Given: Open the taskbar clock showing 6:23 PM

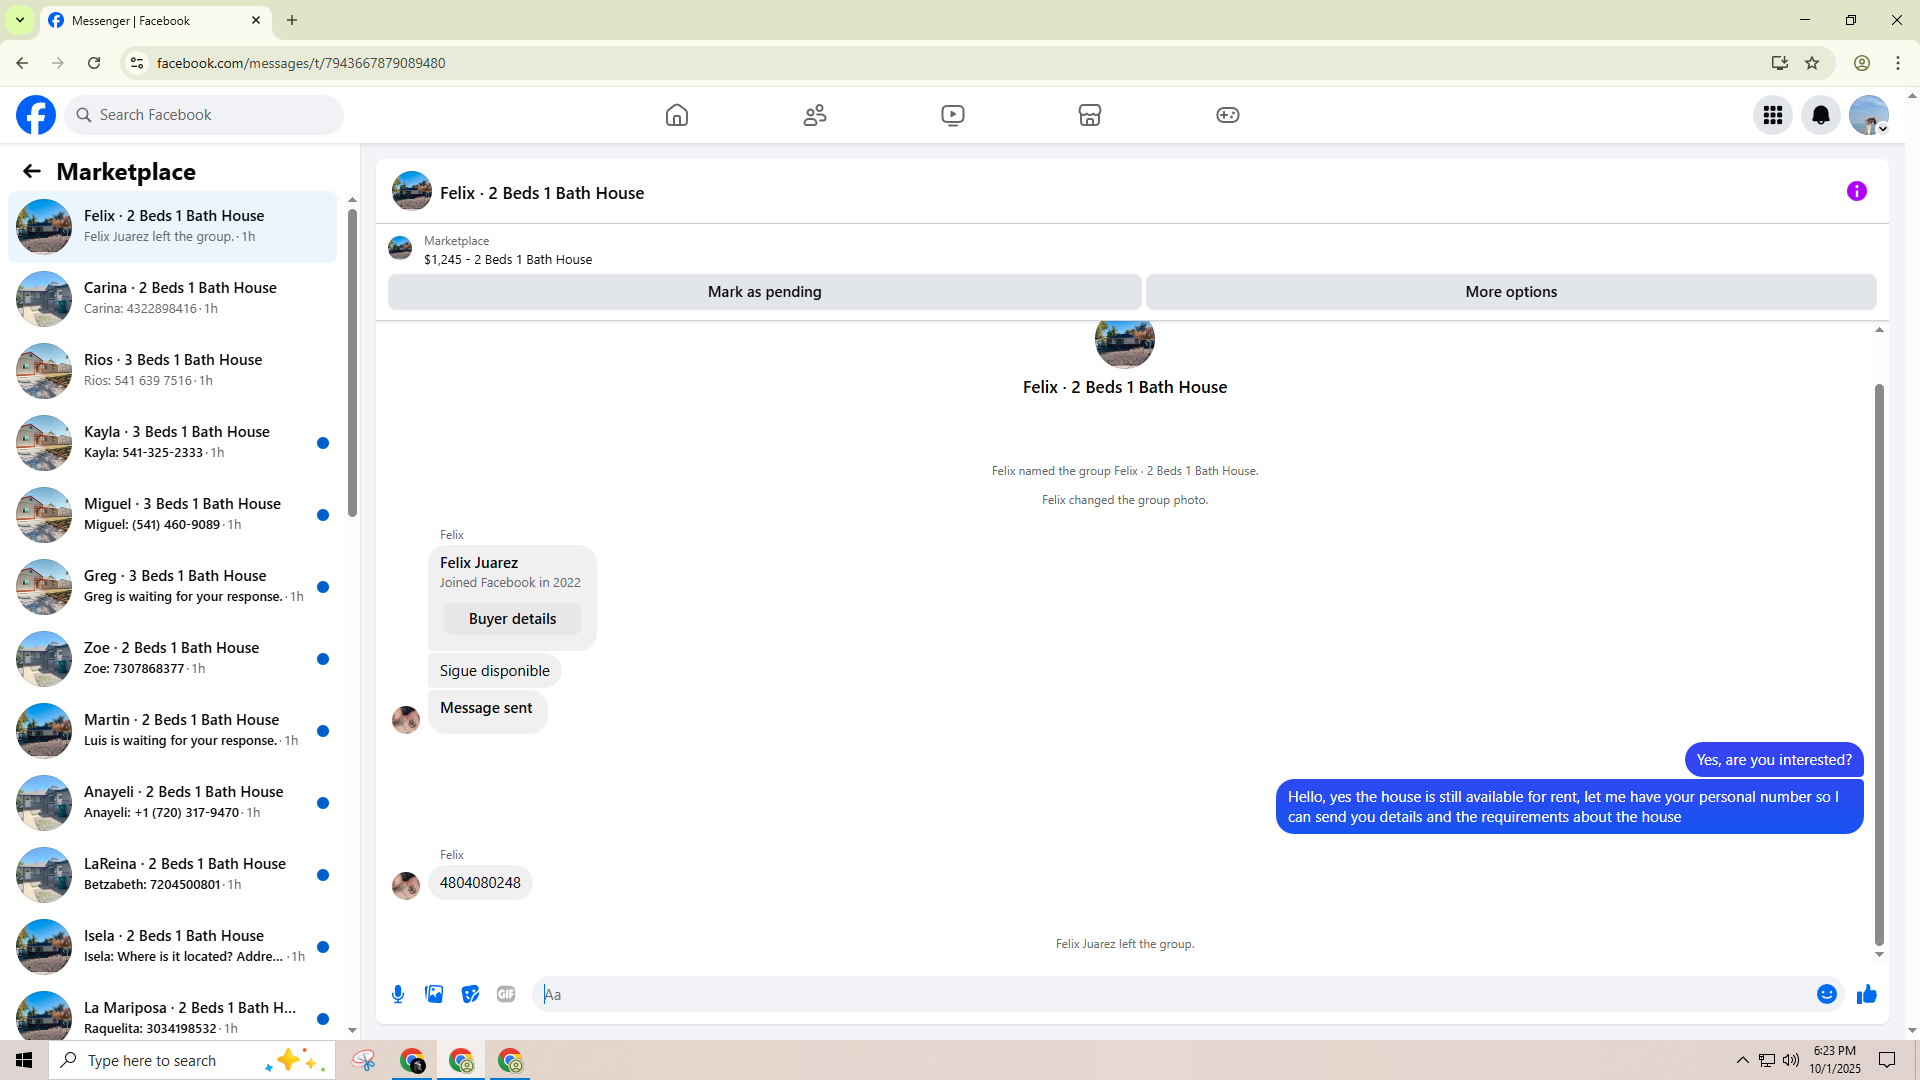Looking at the screenshot, I should (1835, 1060).
